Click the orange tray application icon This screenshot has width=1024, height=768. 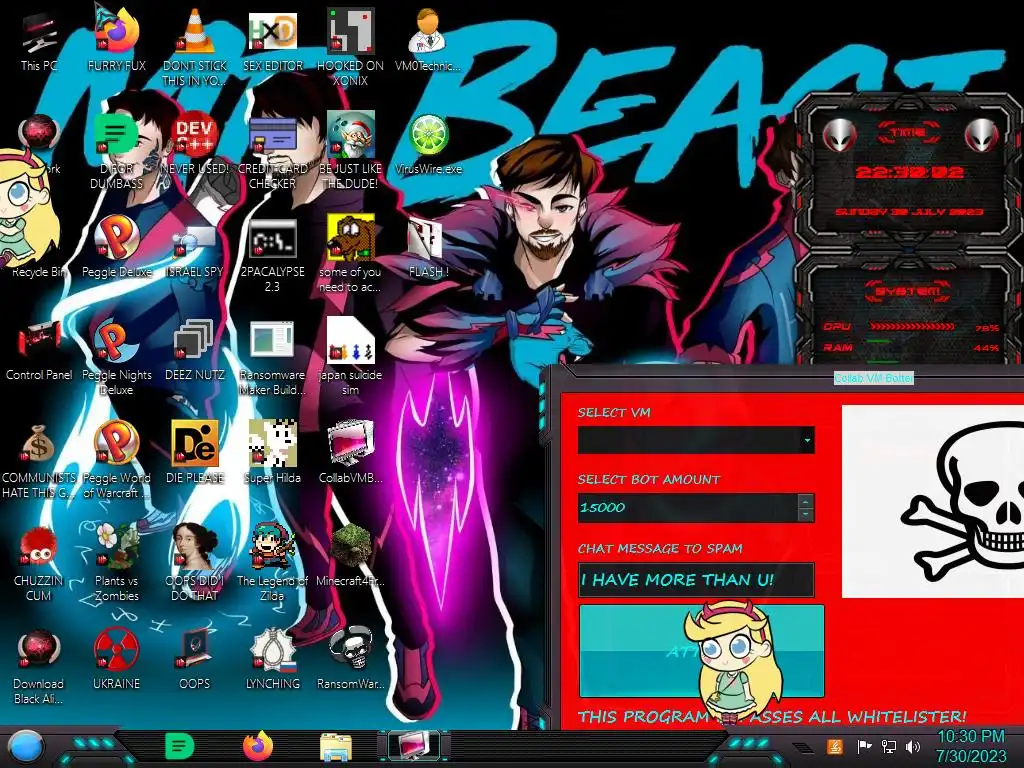click(835, 746)
